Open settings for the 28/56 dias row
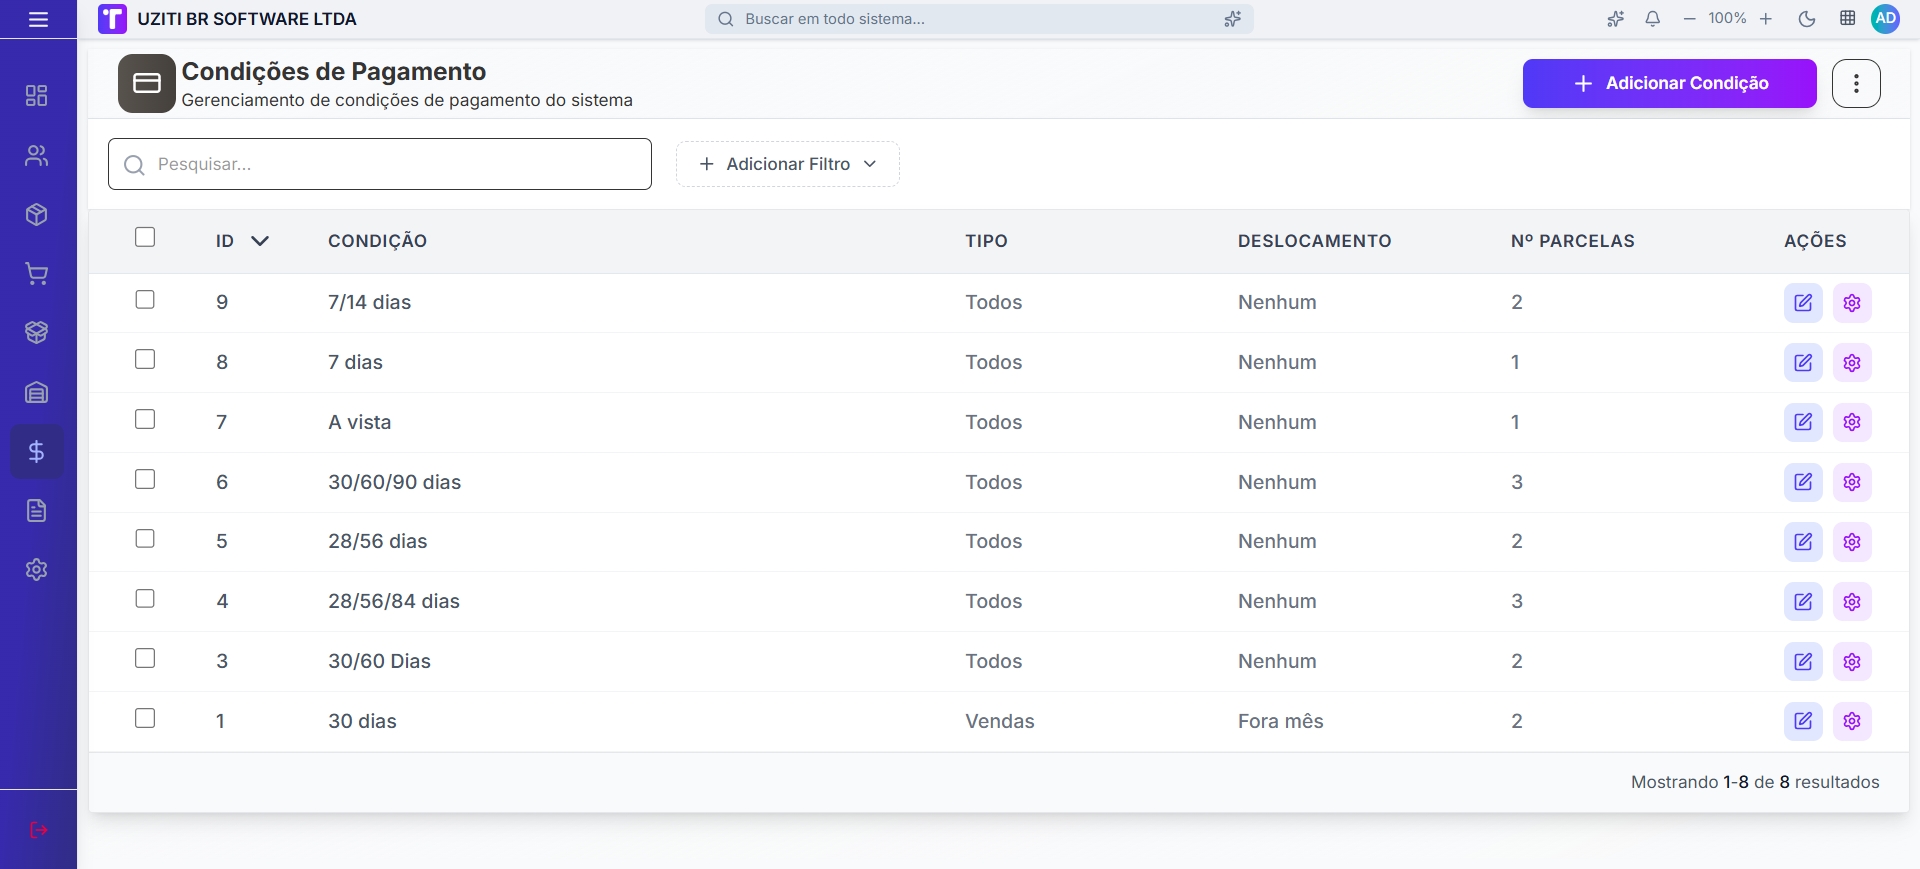The image size is (1920, 869). click(x=1852, y=542)
